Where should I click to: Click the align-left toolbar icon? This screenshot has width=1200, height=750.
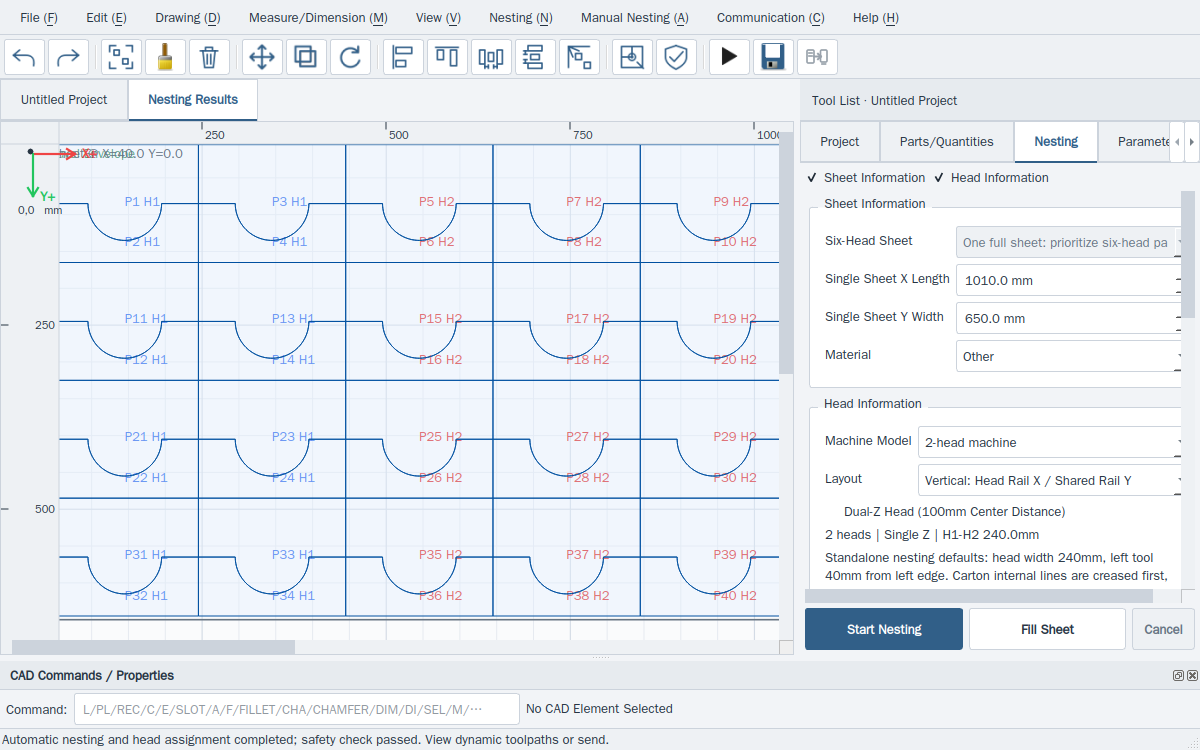(x=403, y=57)
